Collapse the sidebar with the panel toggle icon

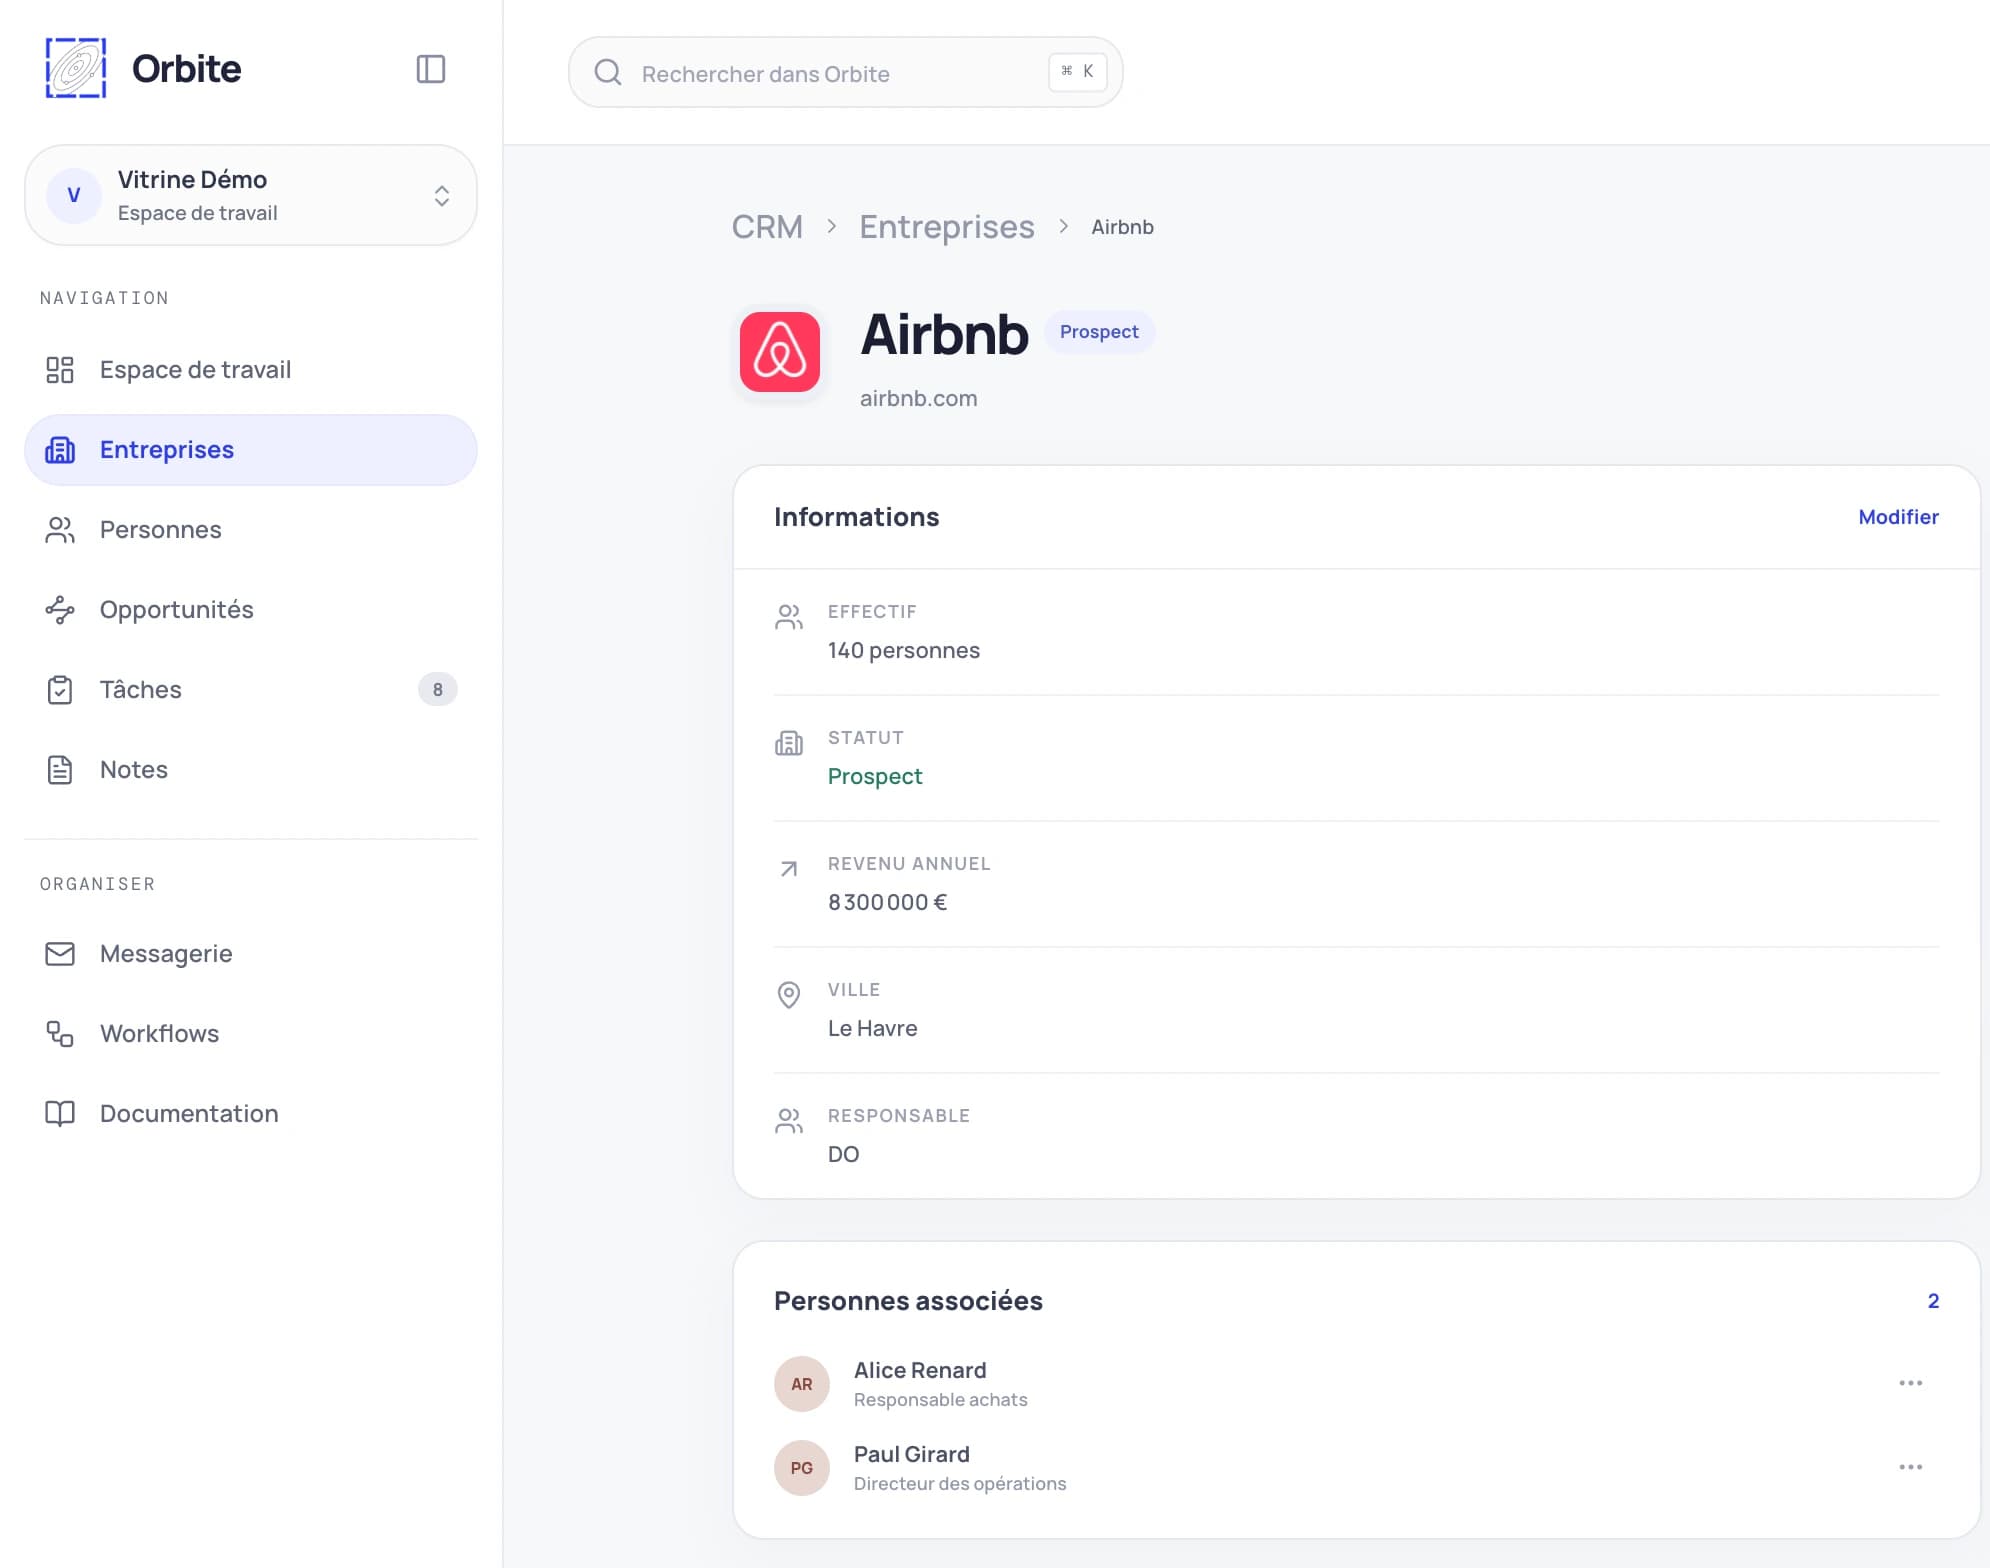pos(431,69)
